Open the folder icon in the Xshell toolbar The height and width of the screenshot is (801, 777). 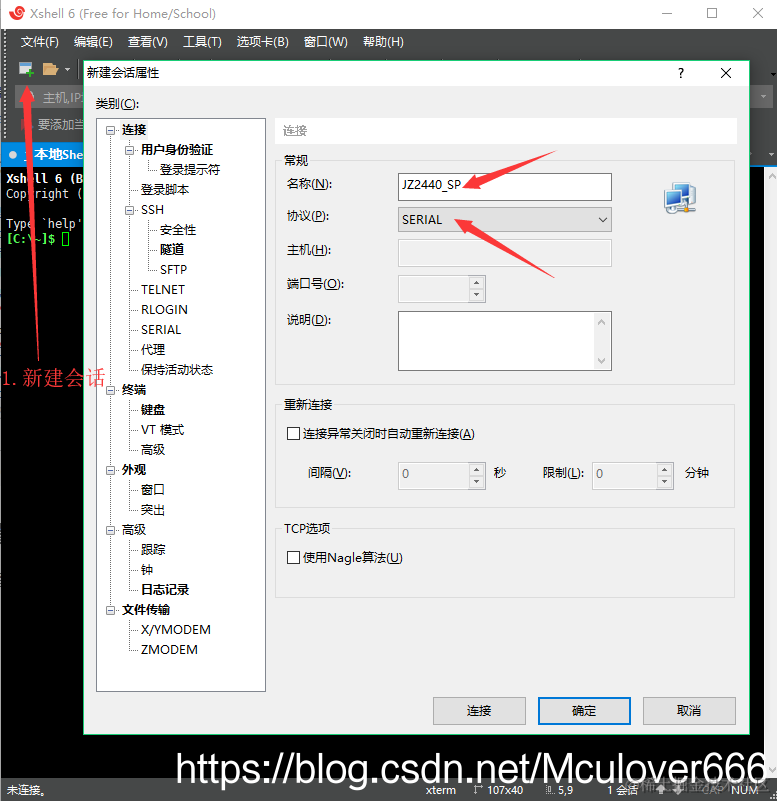pos(50,69)
